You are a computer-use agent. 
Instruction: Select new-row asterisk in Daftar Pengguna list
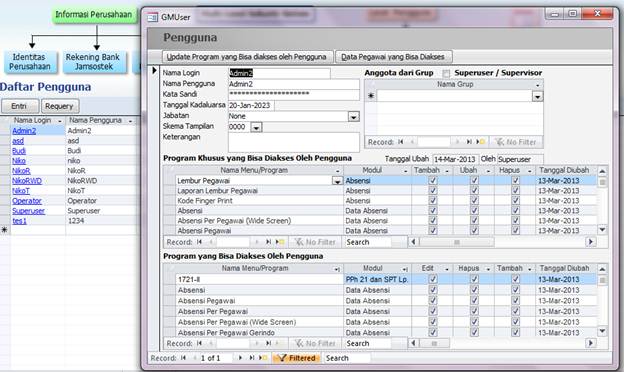click(x=4, y=230)
